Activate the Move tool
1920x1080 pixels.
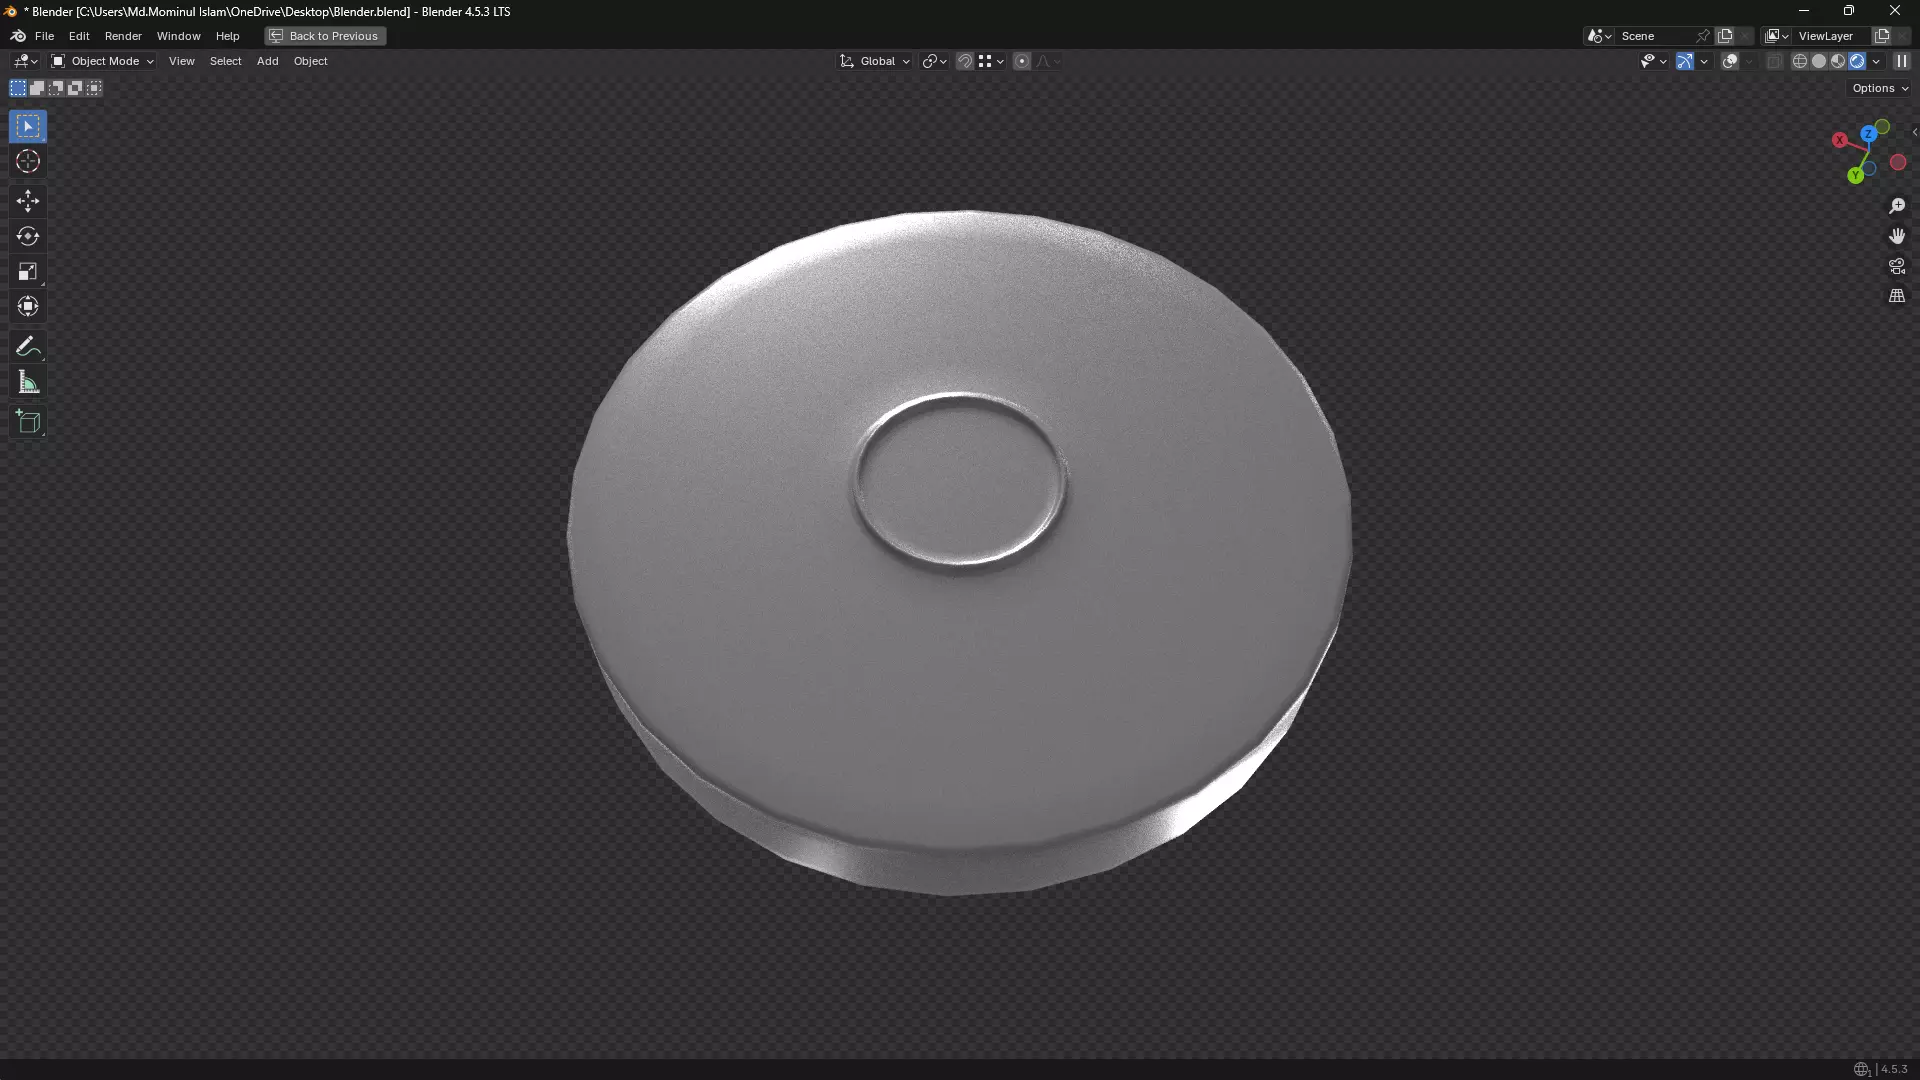(x=28, y=201)
